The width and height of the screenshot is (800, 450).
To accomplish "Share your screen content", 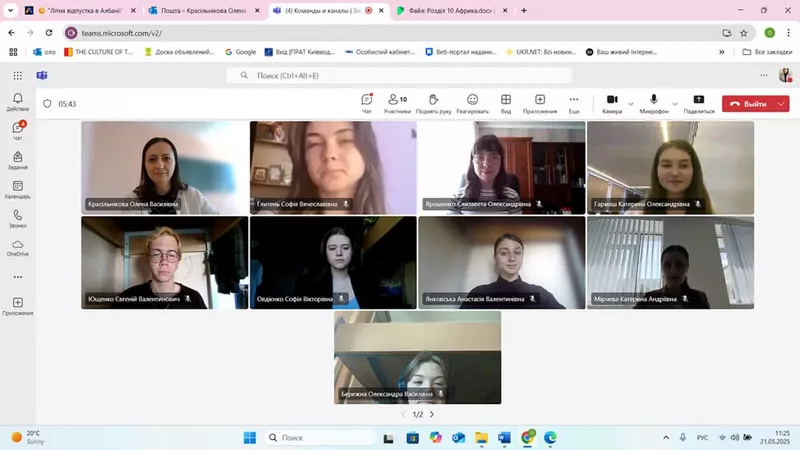I will click(x=698, y=103).
